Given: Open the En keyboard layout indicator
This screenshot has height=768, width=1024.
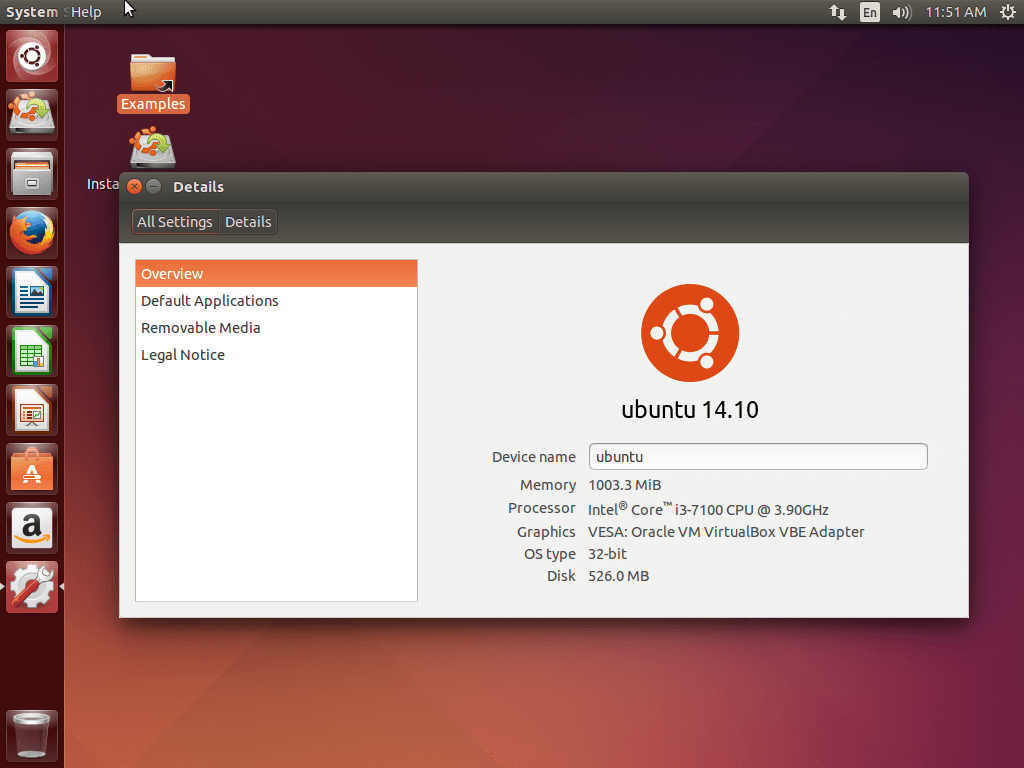Looking at the screenshot, I should pos(870,12).
